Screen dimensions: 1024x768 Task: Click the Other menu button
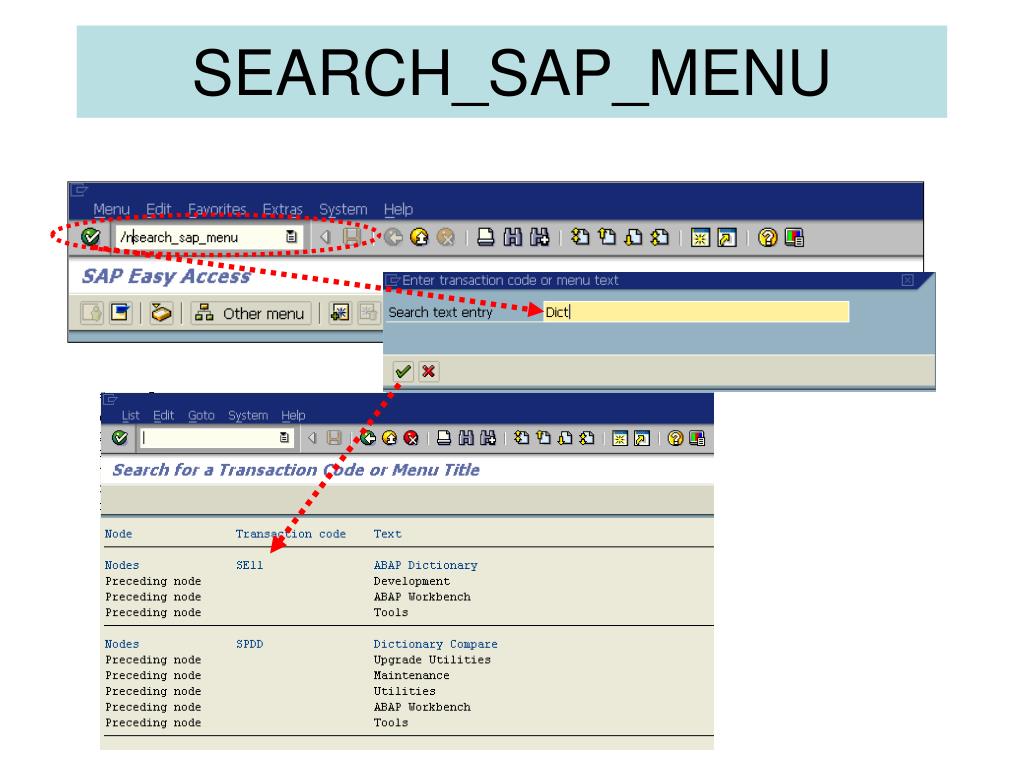[251, 313]
